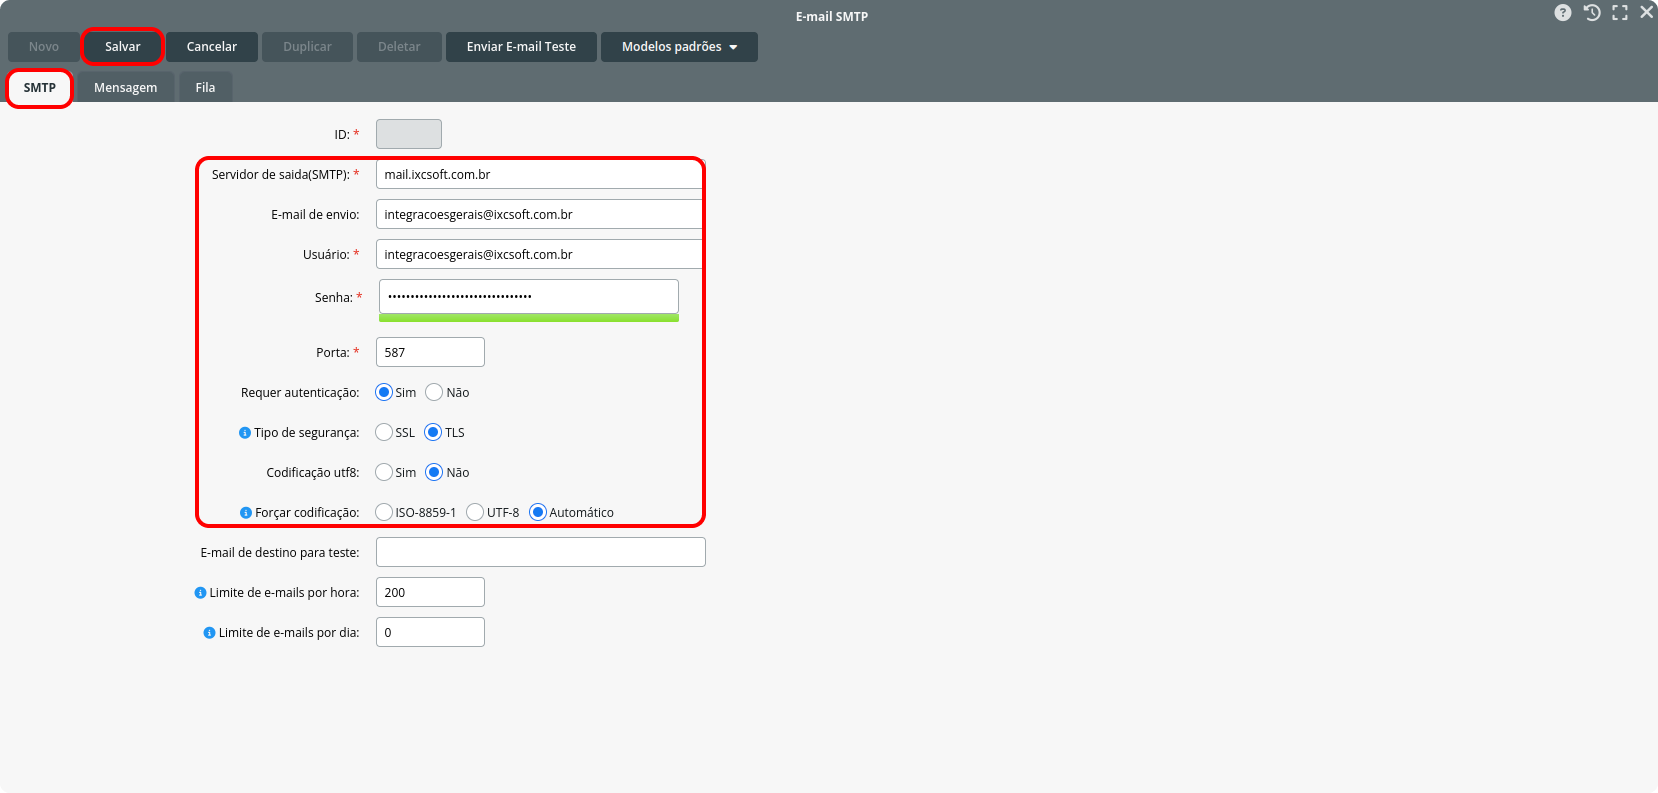Switch to the Mensagem tab
The image size is (1658, 793).
(x=126, y=88)
